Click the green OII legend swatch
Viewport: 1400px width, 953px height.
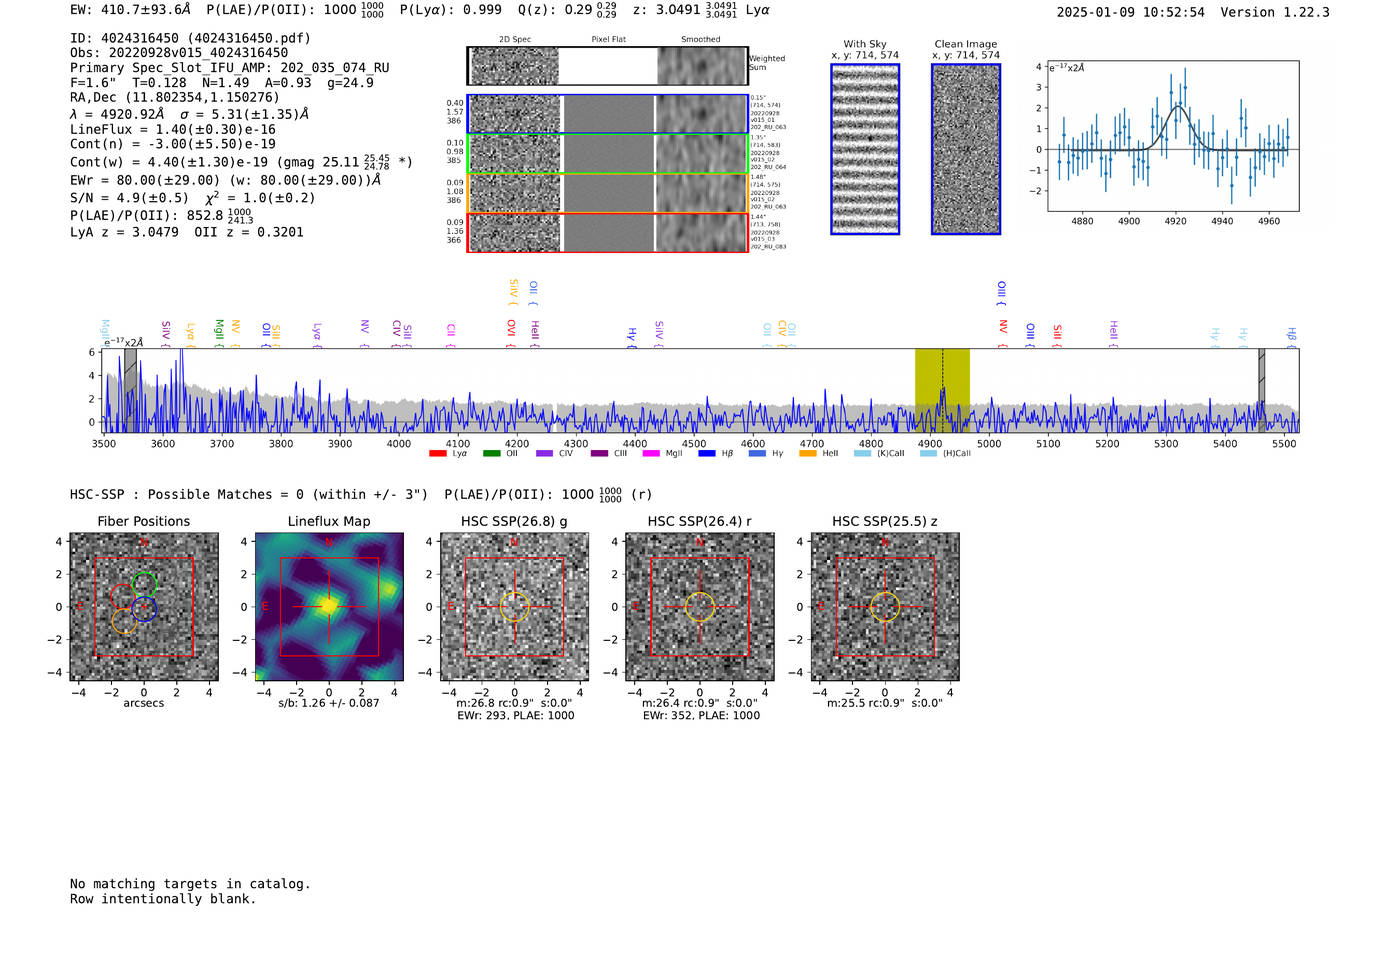[491, 454]
